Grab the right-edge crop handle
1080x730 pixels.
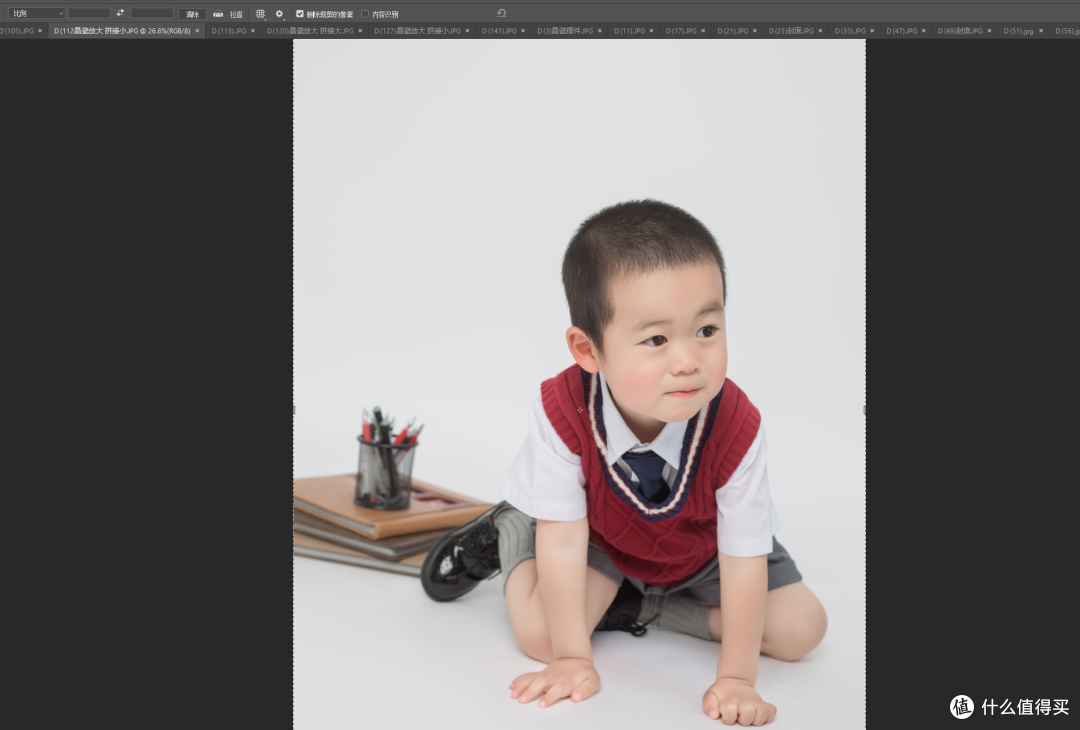(x=865, y=410)
